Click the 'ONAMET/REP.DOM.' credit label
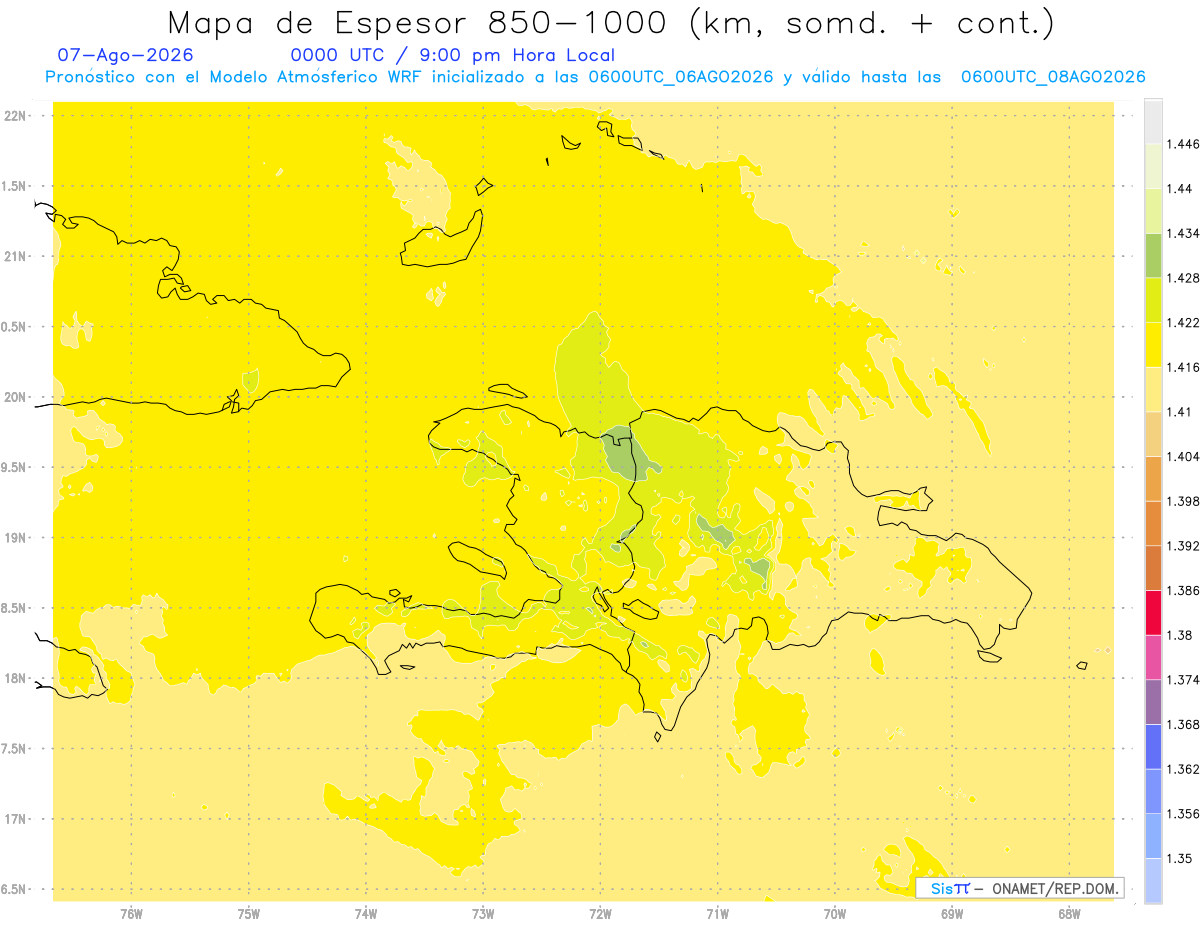1200x927 pixels. click(1056, 888)
